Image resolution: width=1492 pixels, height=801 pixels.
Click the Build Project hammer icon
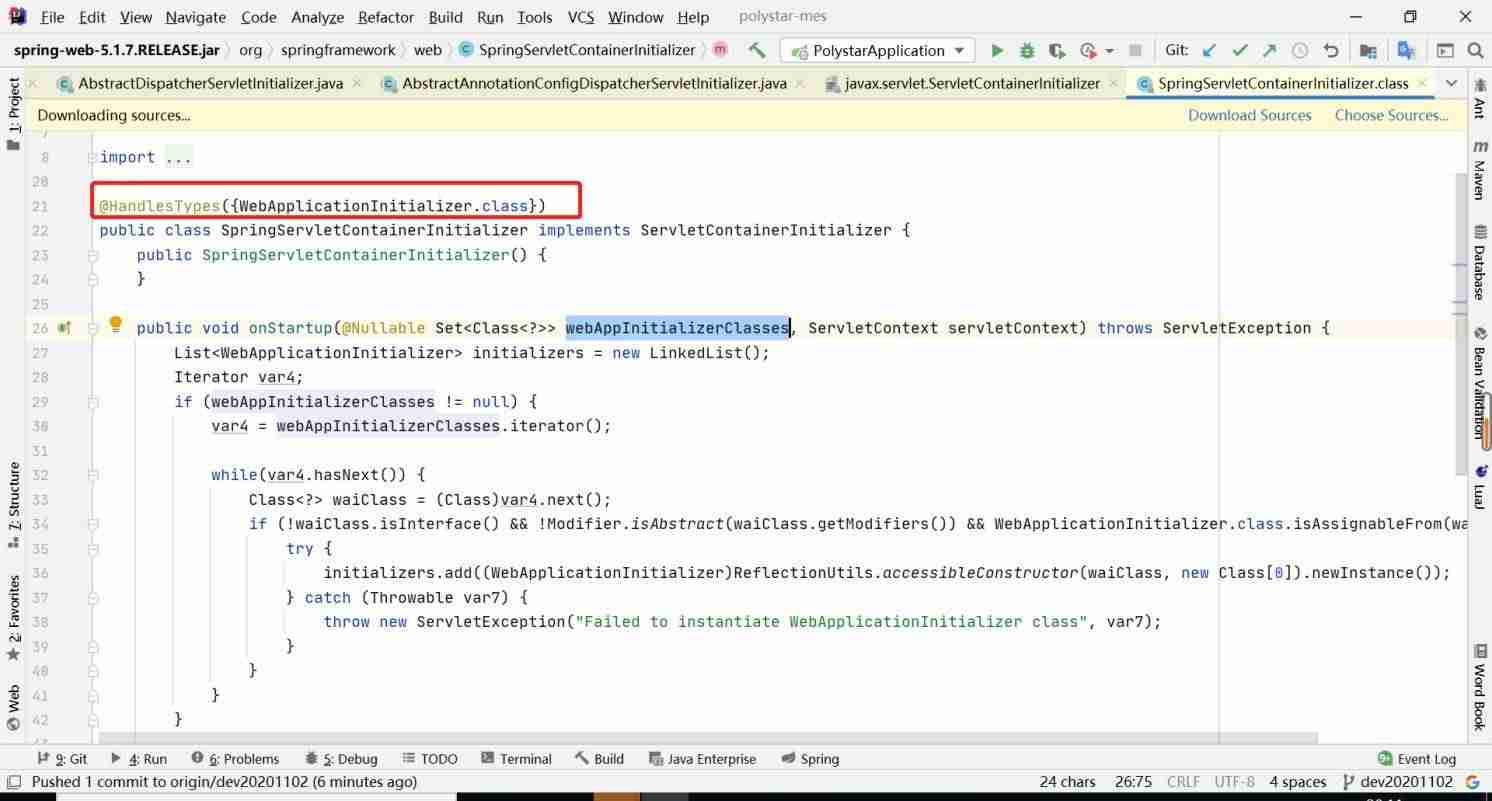(757, 50)
